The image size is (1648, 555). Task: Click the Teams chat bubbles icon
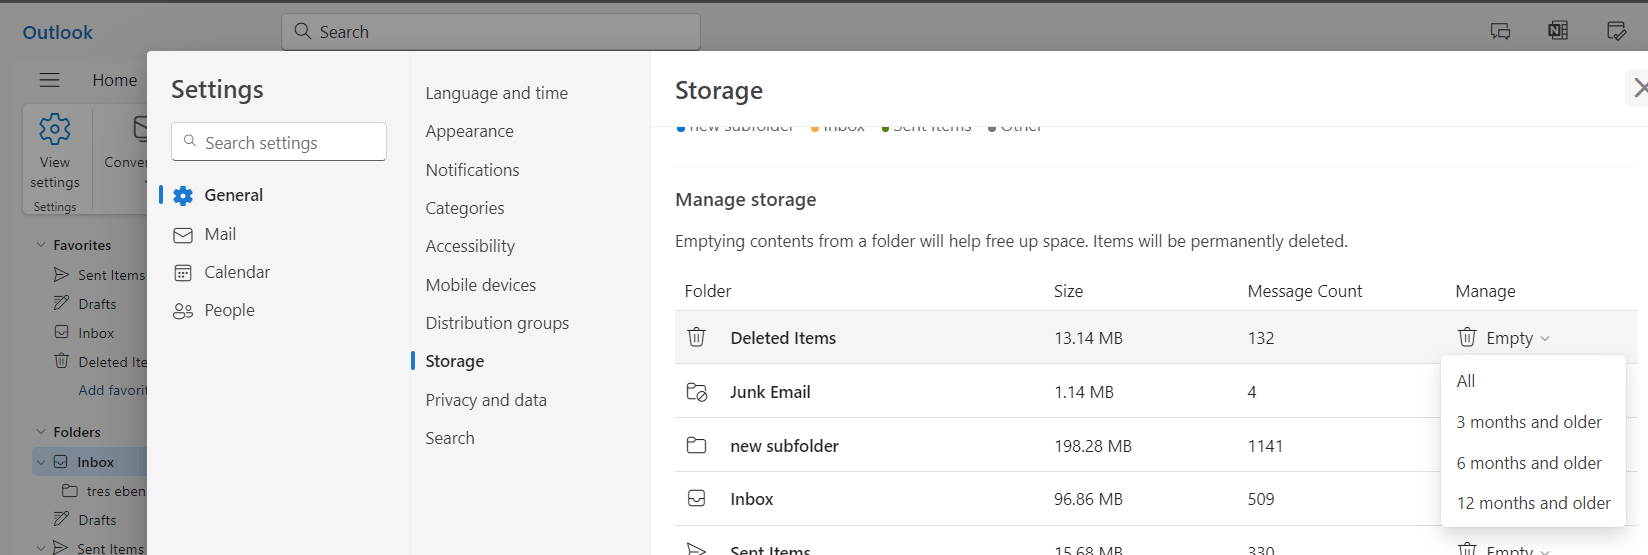1500,31
